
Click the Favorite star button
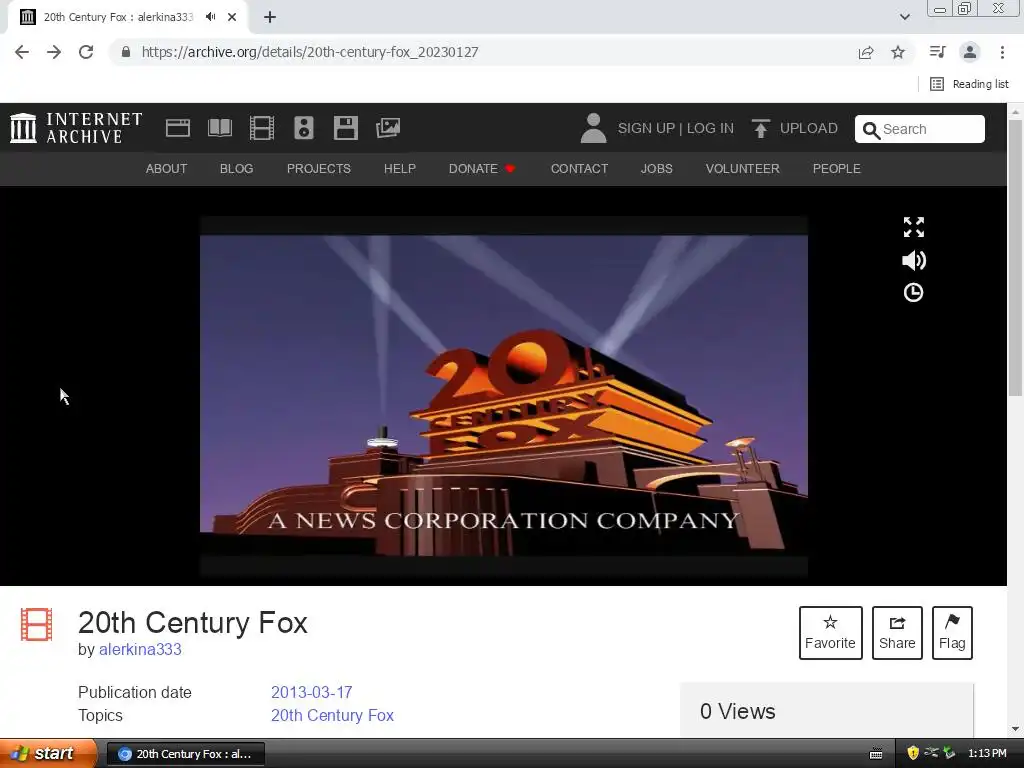tap(830, 633)
